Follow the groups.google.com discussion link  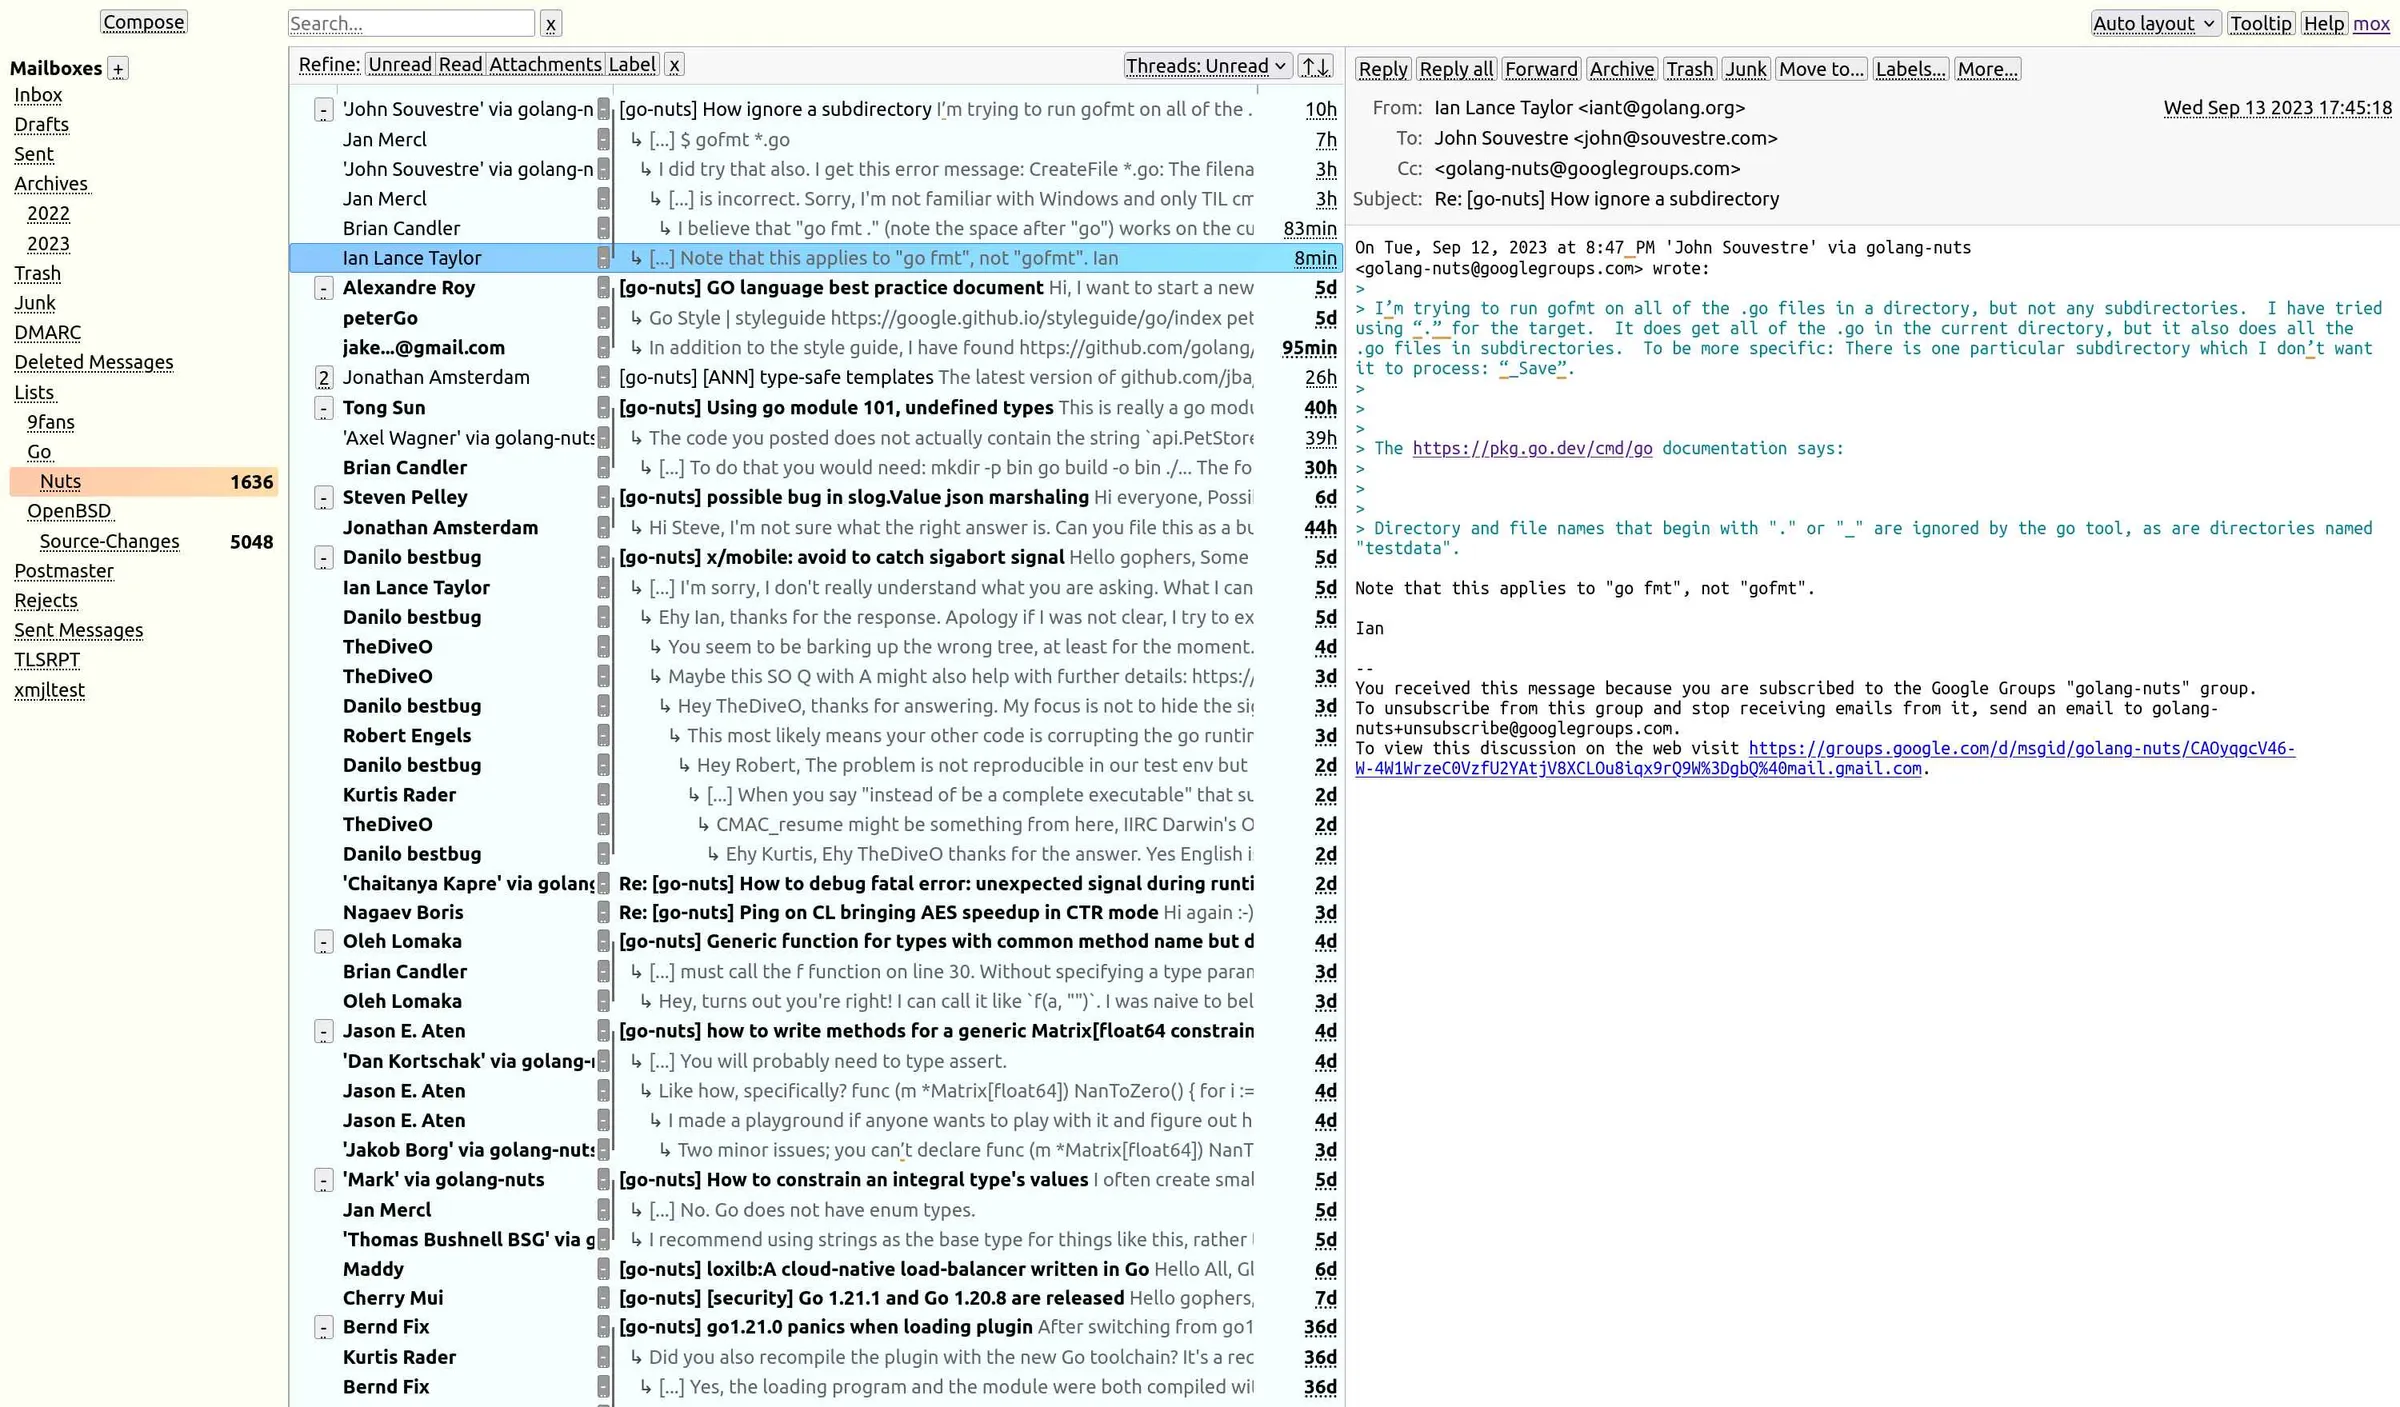[x=2020, y=748]
